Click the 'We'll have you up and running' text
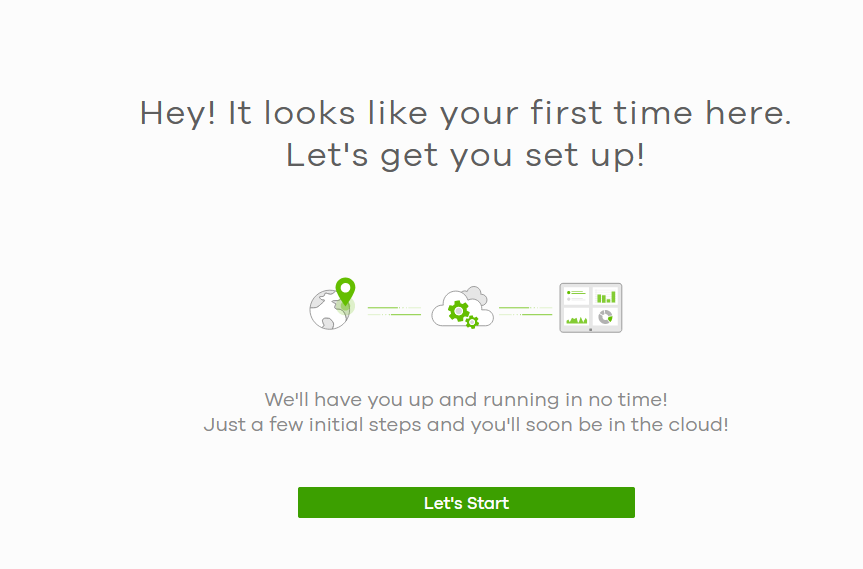Image resolution: width=863 pixels, height=569 pixels. pos(466,400)
